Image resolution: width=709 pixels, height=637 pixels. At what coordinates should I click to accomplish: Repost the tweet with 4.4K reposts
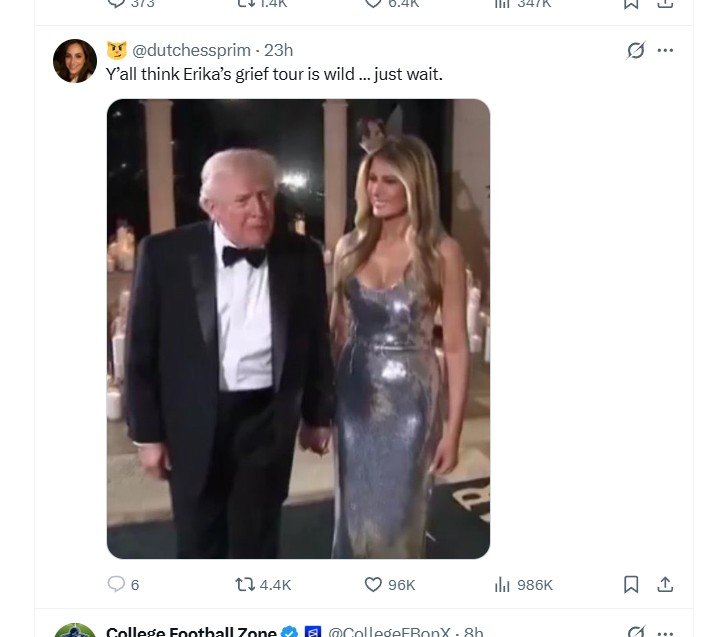pyautogui.click(x=245, y=584)
